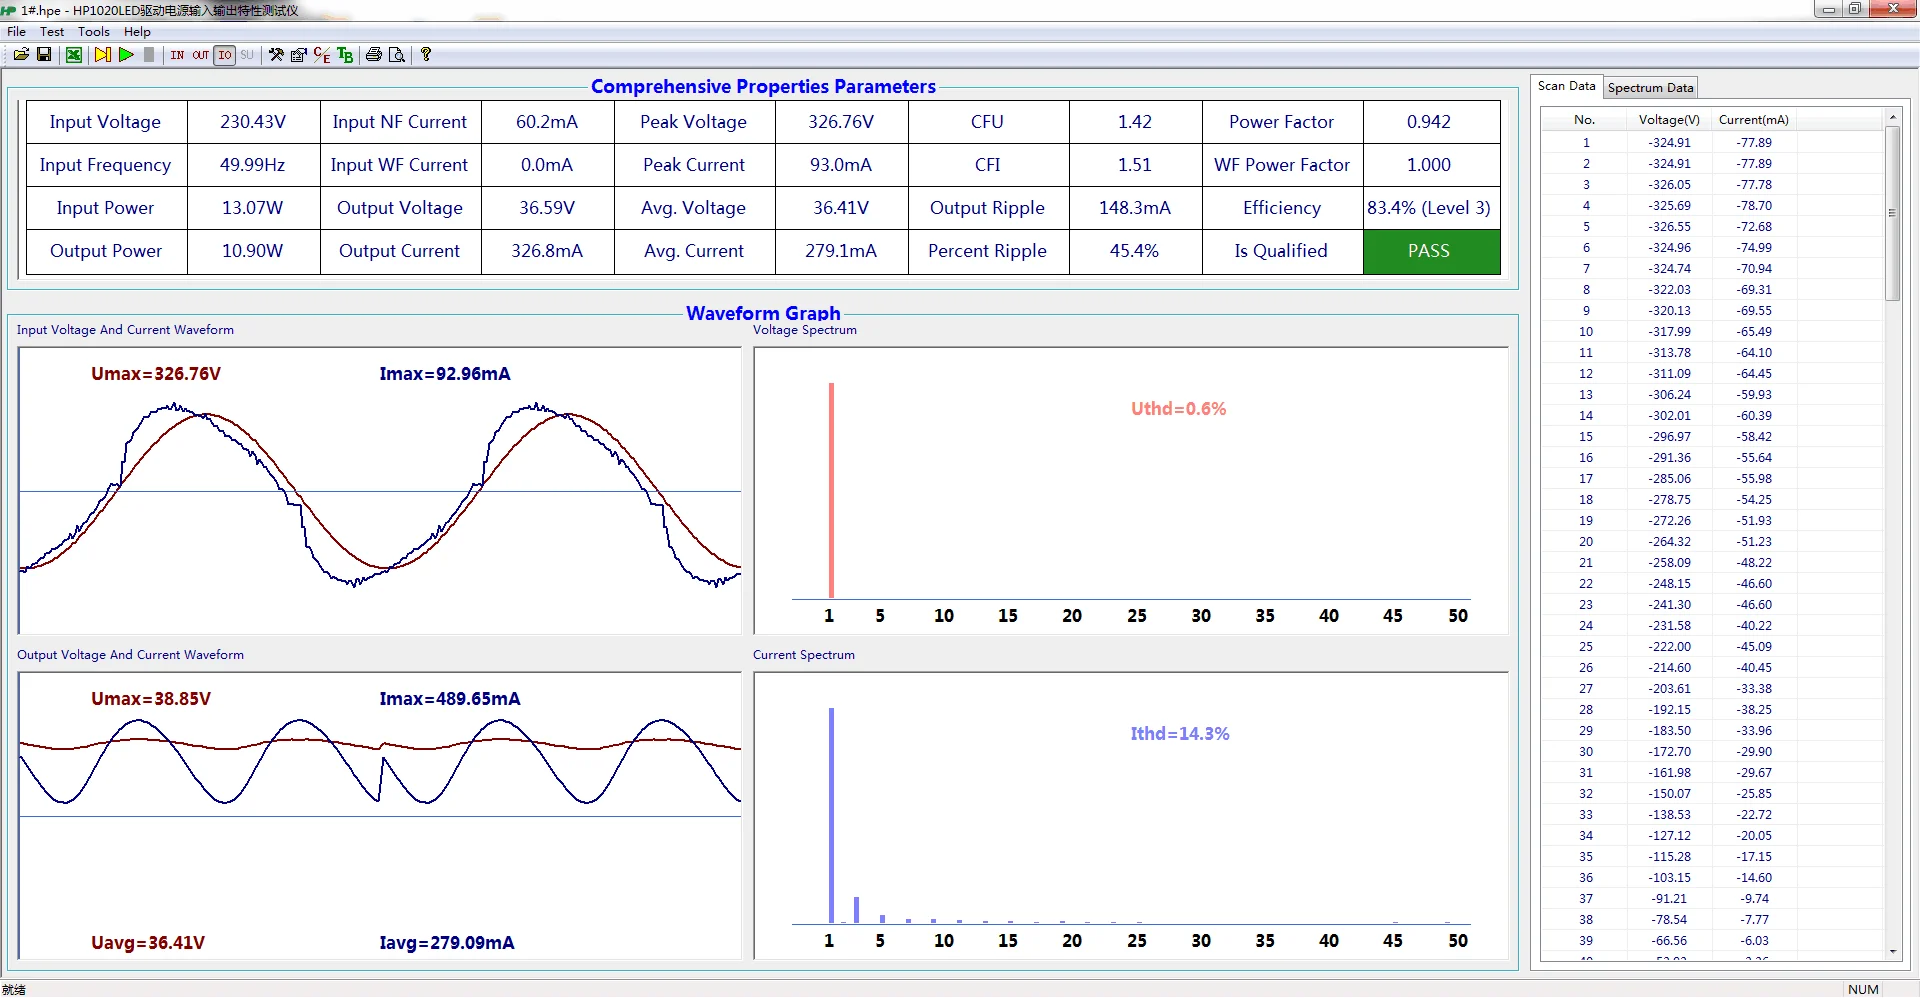Click the grayed SU toolbar button
1920x998 pixels.
point(247,55)
